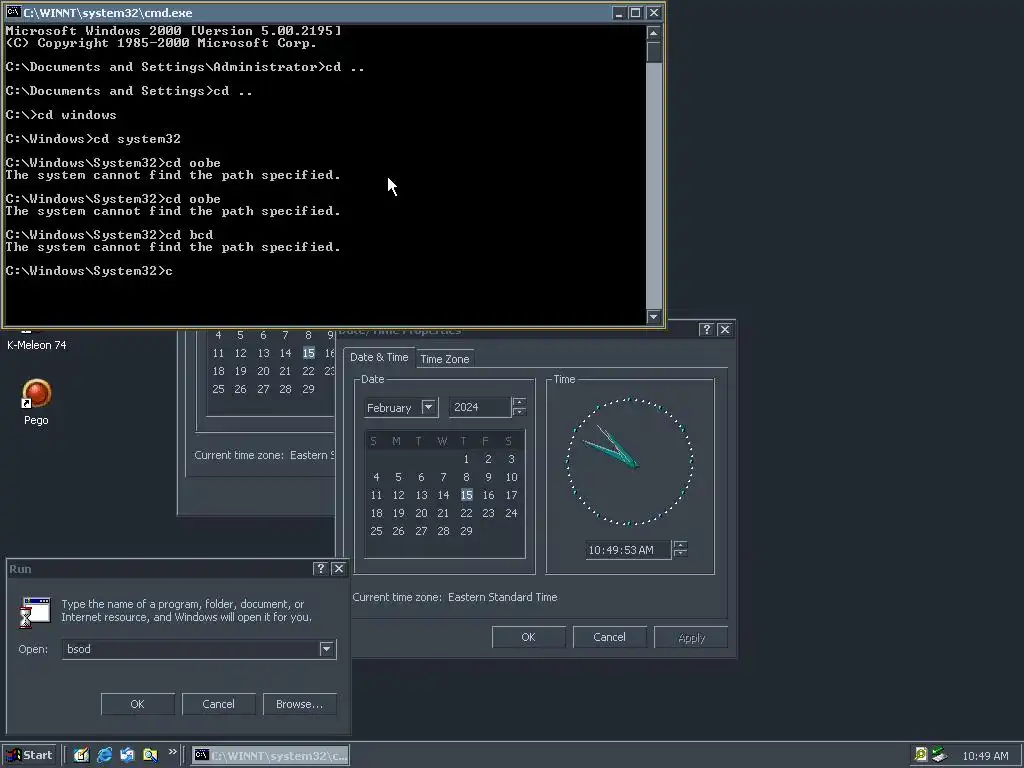Viewport: 1024px width, 768px height.
Task: Select day 19 in the background calendar
Action: pyautogui.click(x=240, y=371)
